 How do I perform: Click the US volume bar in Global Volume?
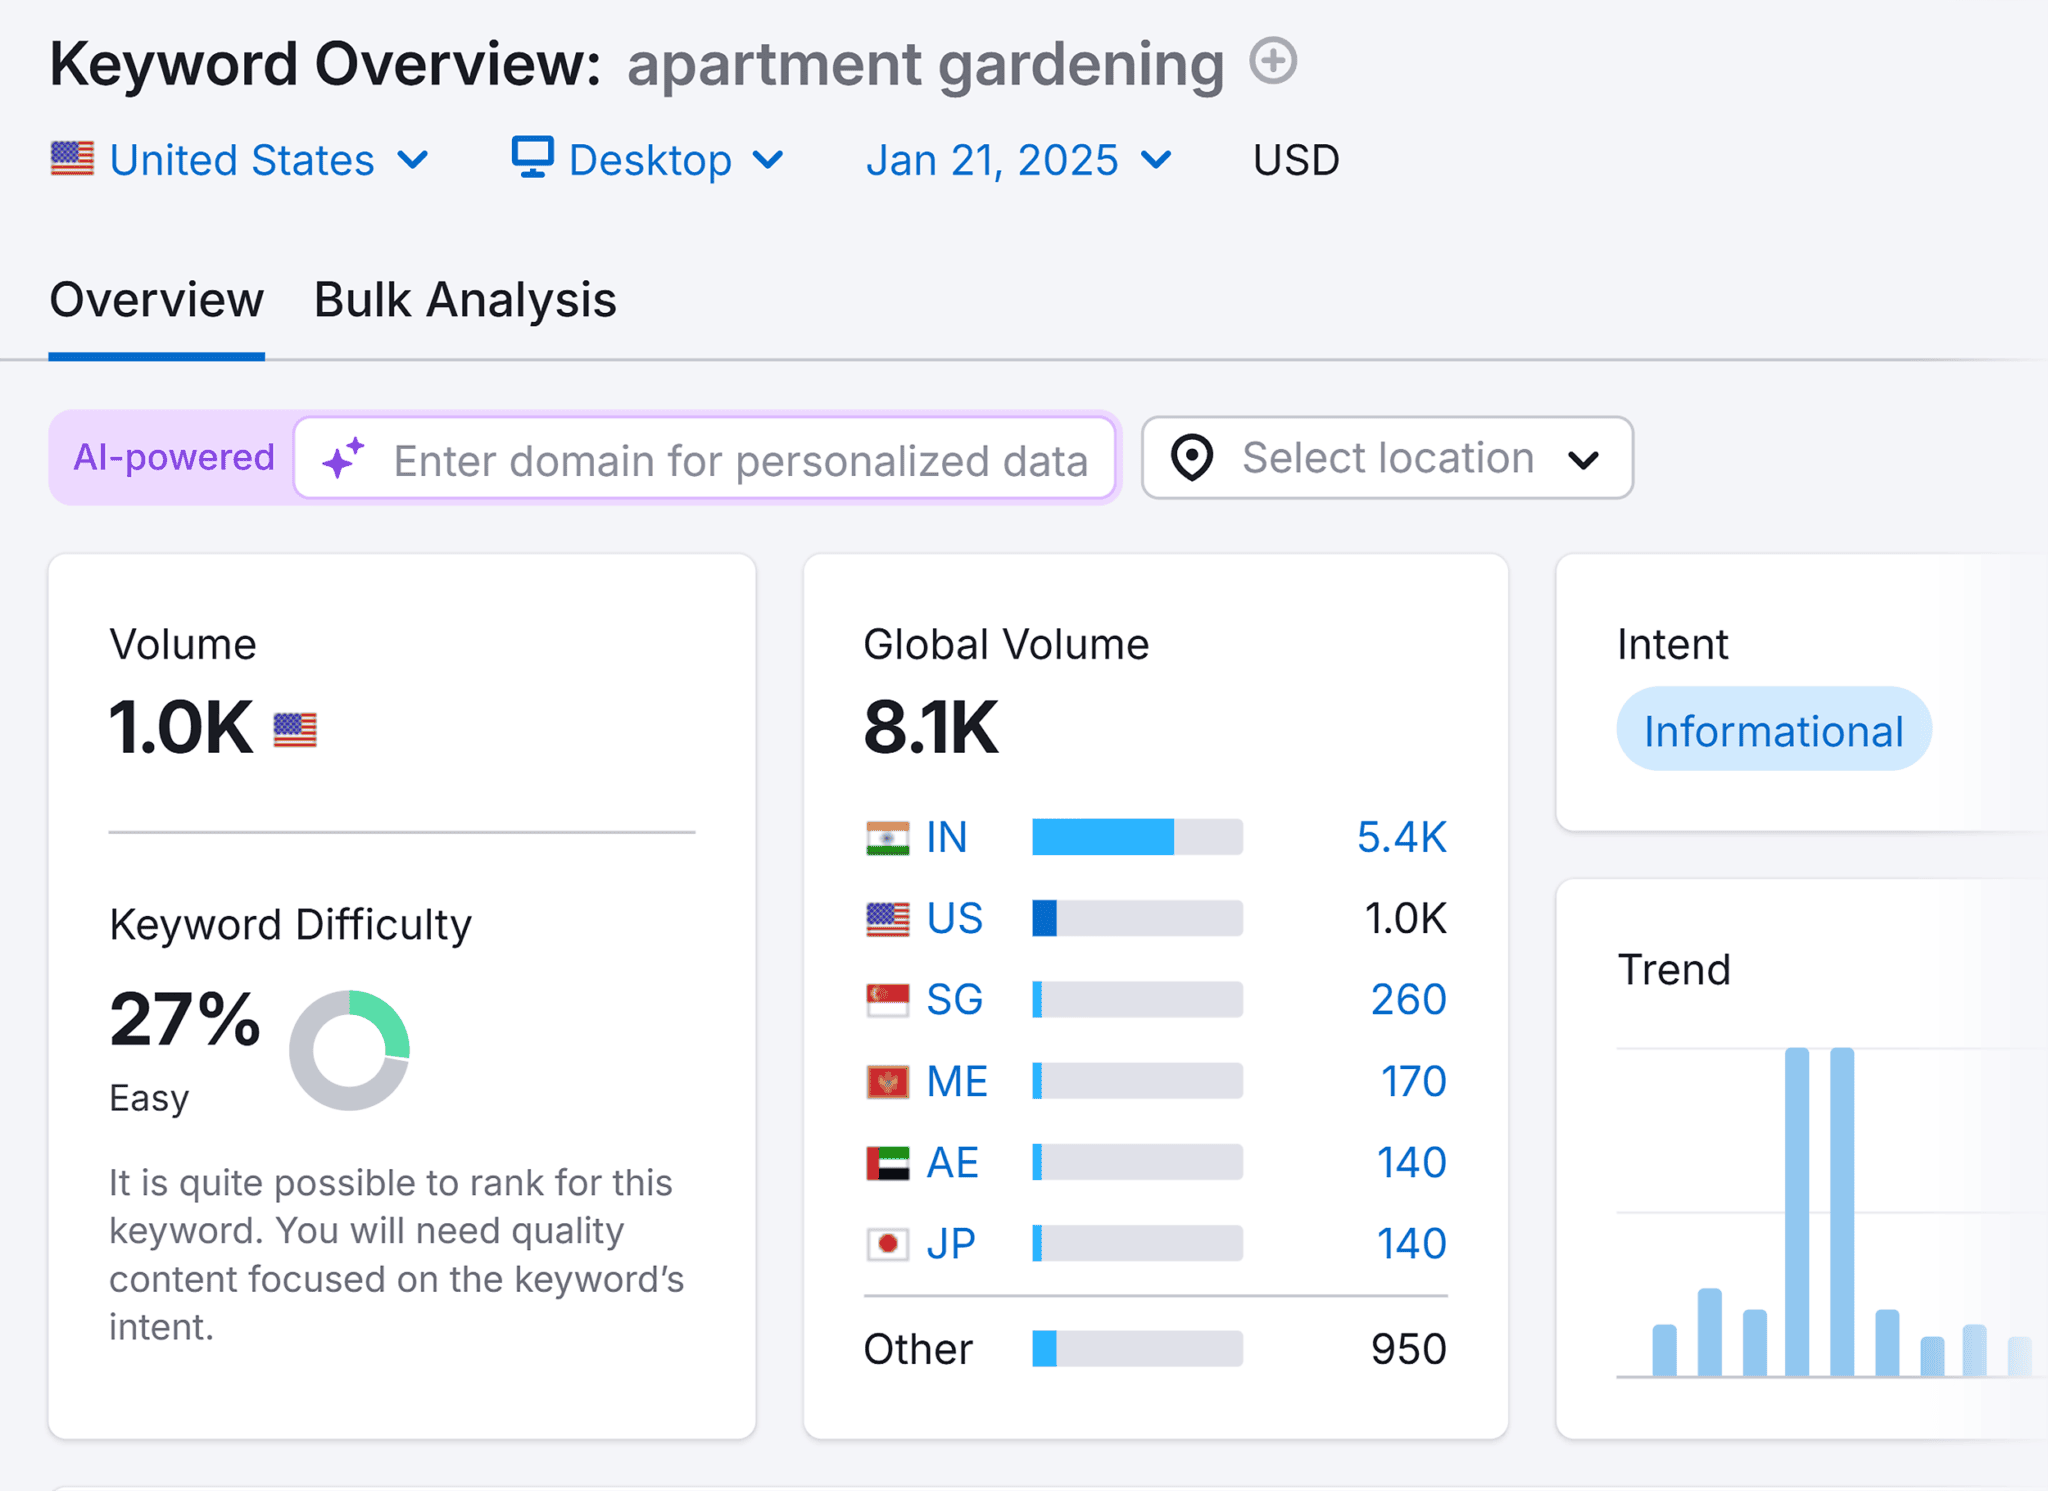click(x=1137, y=918)
